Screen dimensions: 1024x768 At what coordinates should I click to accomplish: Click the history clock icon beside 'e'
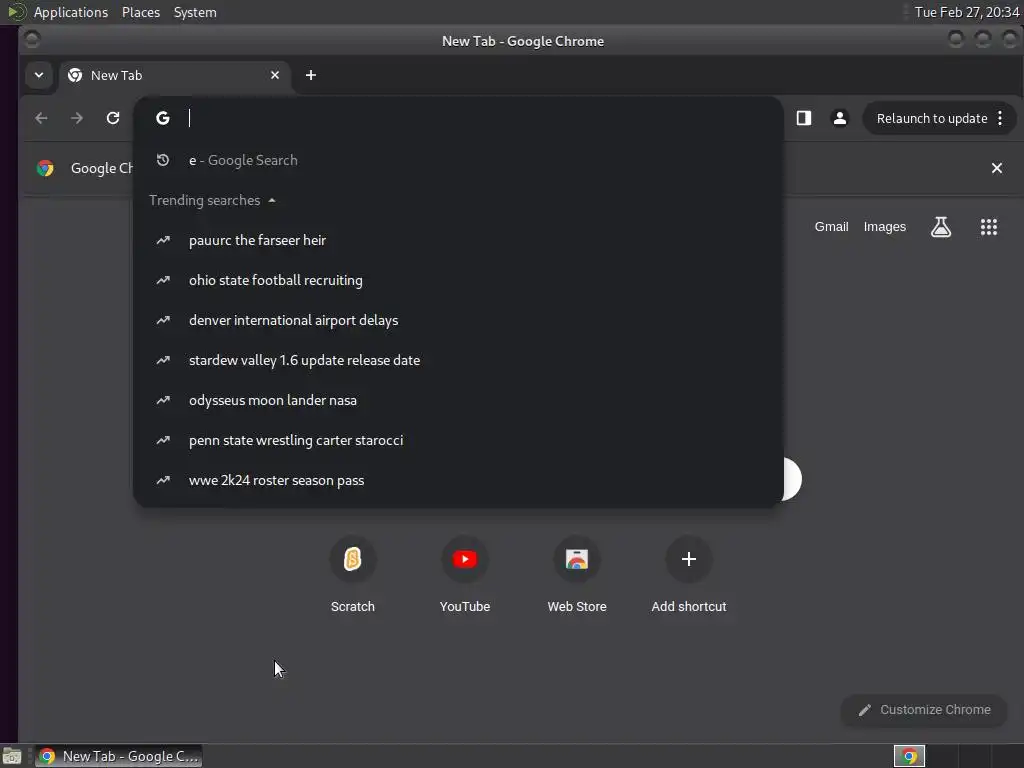coord(163,160)
